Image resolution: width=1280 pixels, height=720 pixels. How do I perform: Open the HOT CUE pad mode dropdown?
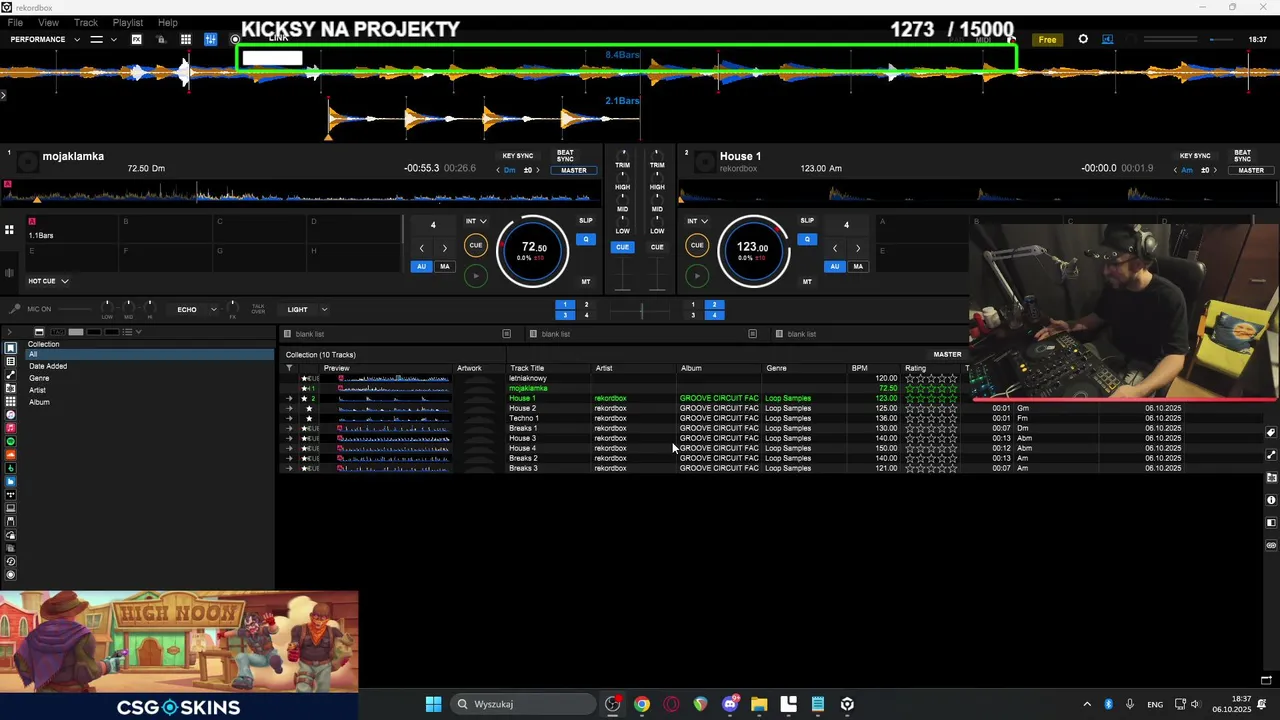[48, 281]
